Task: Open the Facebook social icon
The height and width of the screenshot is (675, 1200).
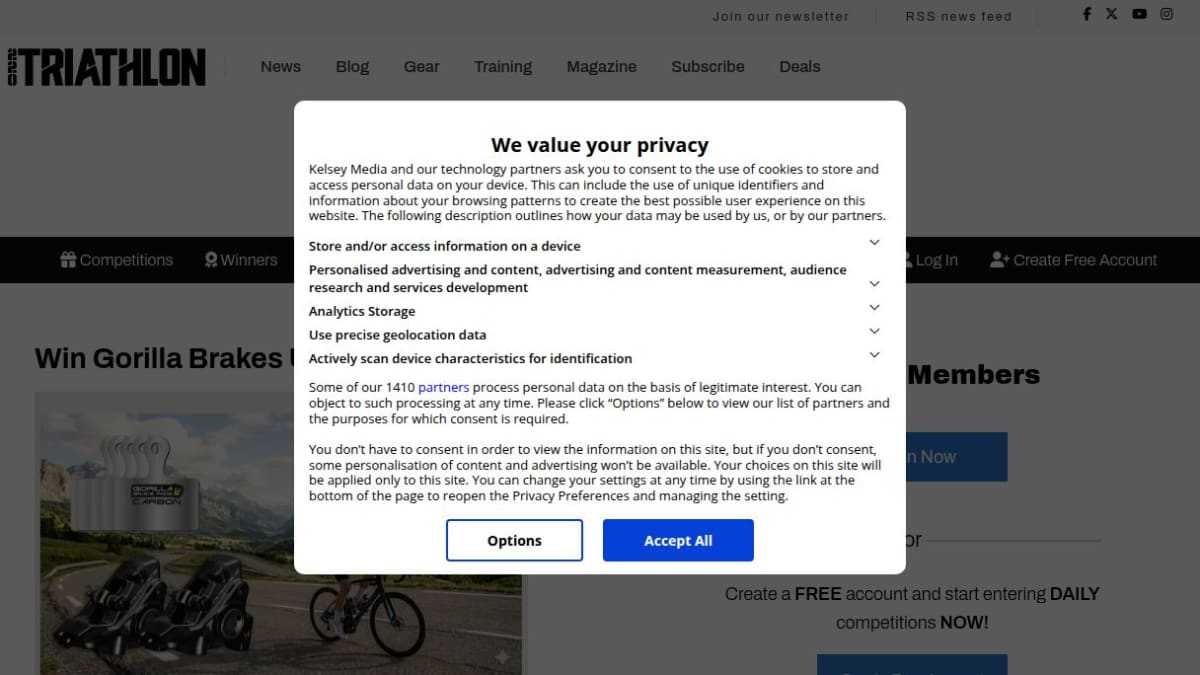Action: [x=1087, y=14]
